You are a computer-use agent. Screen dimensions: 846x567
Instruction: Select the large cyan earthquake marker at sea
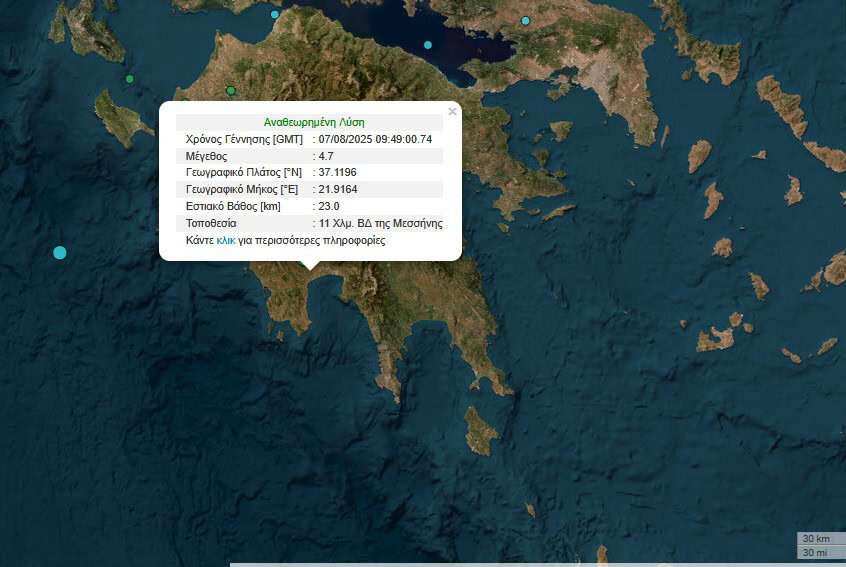point(60,252)
